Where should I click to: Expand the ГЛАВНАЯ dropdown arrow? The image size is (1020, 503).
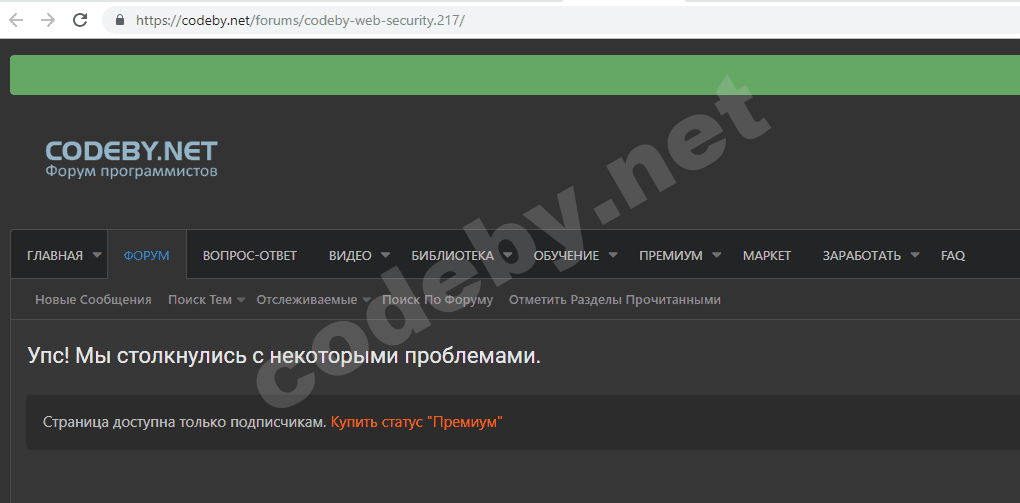[x=97, y=255]
